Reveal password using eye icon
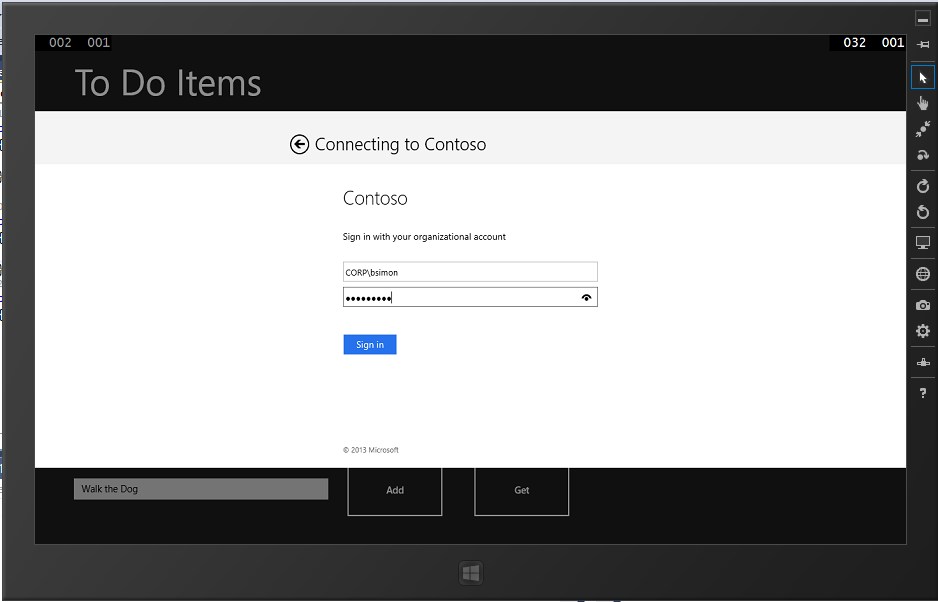938x602 pixels. 586,297
